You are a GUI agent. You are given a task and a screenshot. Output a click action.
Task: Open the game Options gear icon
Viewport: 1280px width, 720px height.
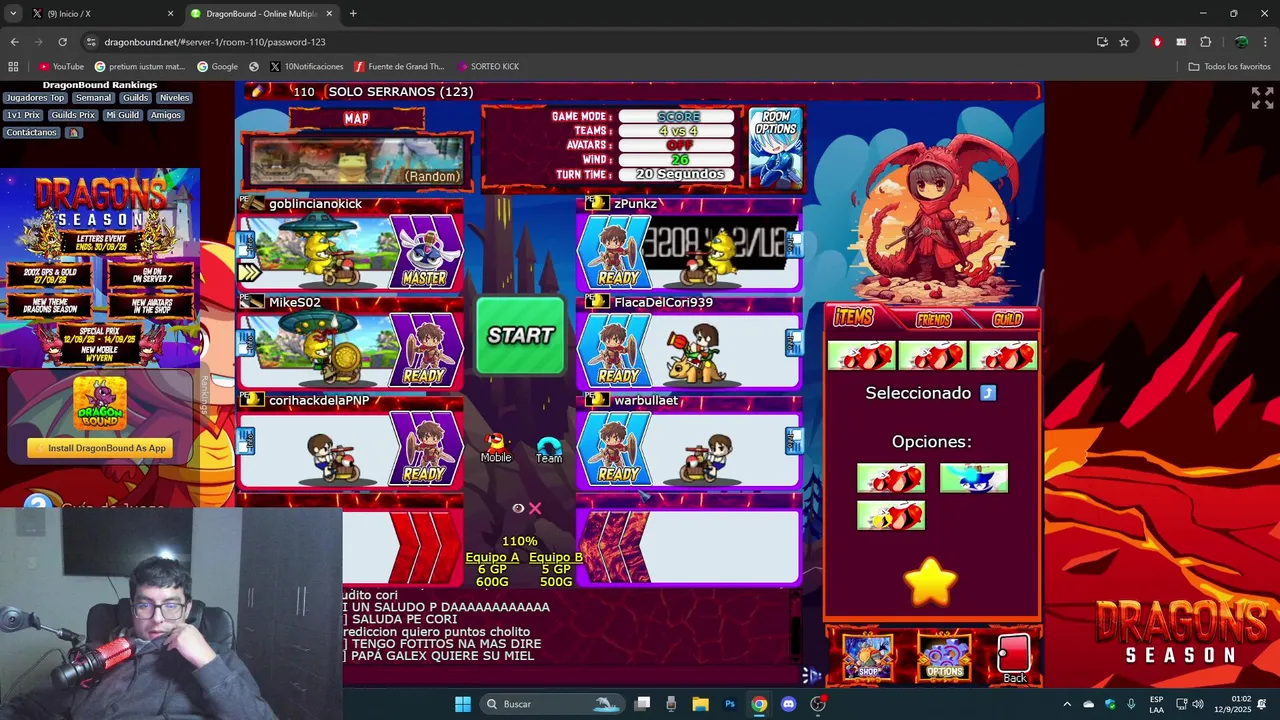tap(944, 656)
